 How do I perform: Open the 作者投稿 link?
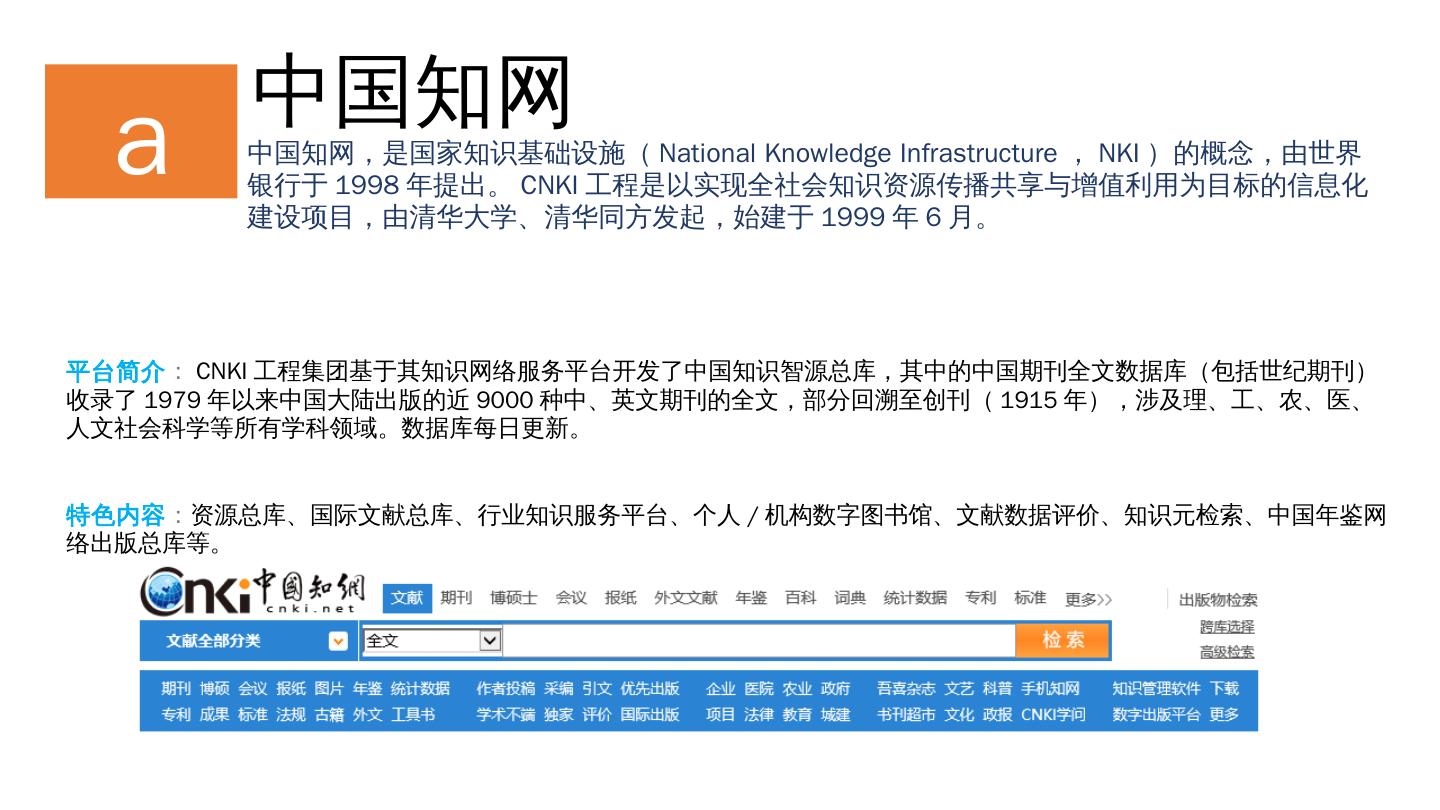[506, 688]
